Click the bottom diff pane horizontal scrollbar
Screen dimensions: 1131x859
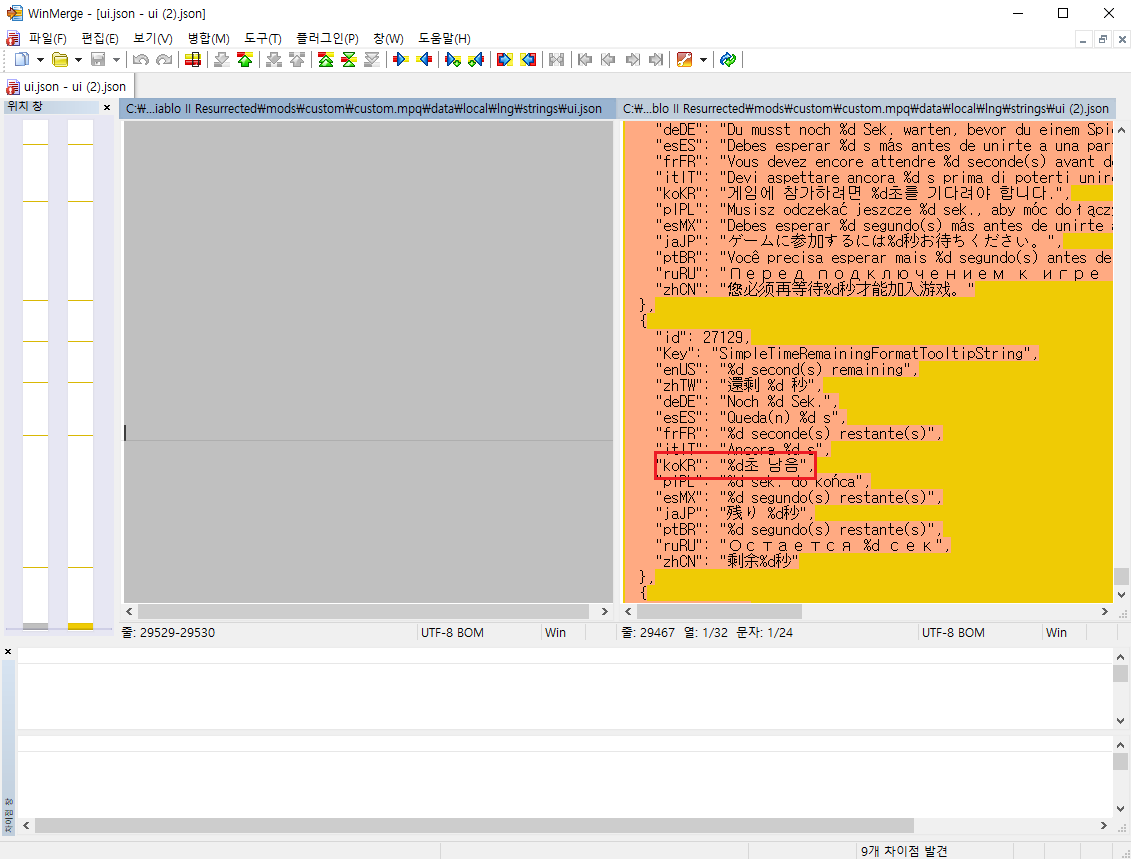pyautogui.click(x=474, y=825)
